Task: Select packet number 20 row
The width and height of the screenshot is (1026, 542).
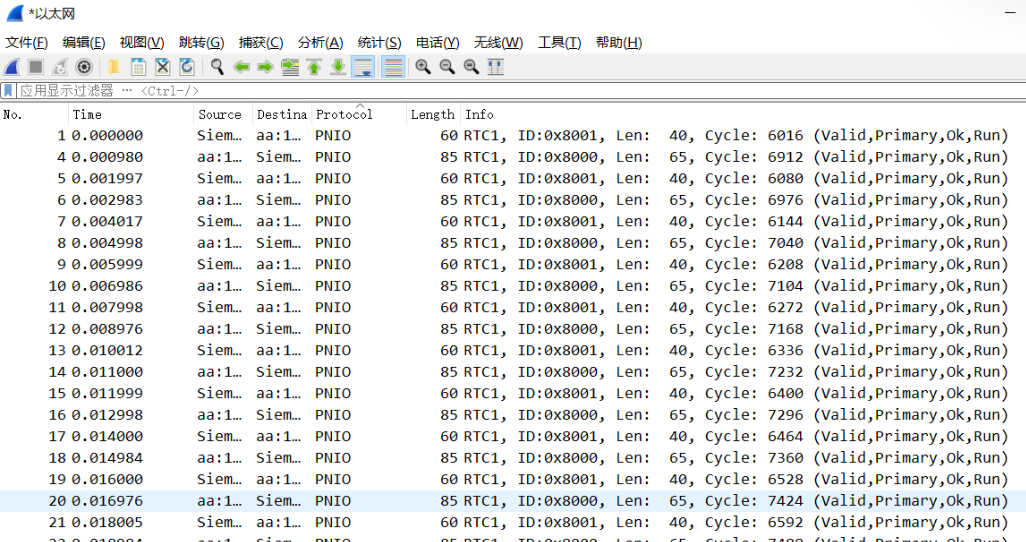Action: coord(500,501)
